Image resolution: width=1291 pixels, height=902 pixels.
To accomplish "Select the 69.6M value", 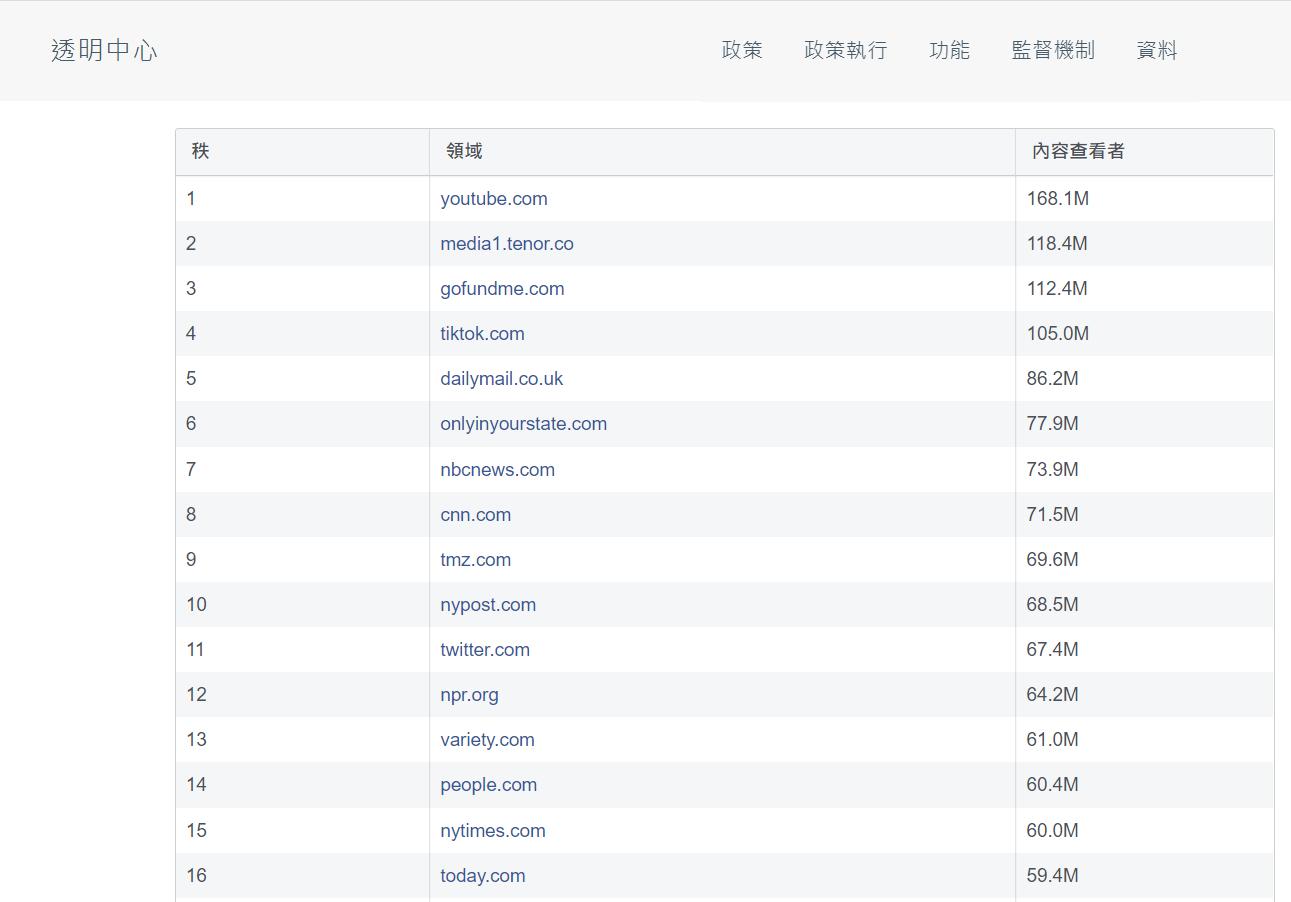I will coord(1052,560).
